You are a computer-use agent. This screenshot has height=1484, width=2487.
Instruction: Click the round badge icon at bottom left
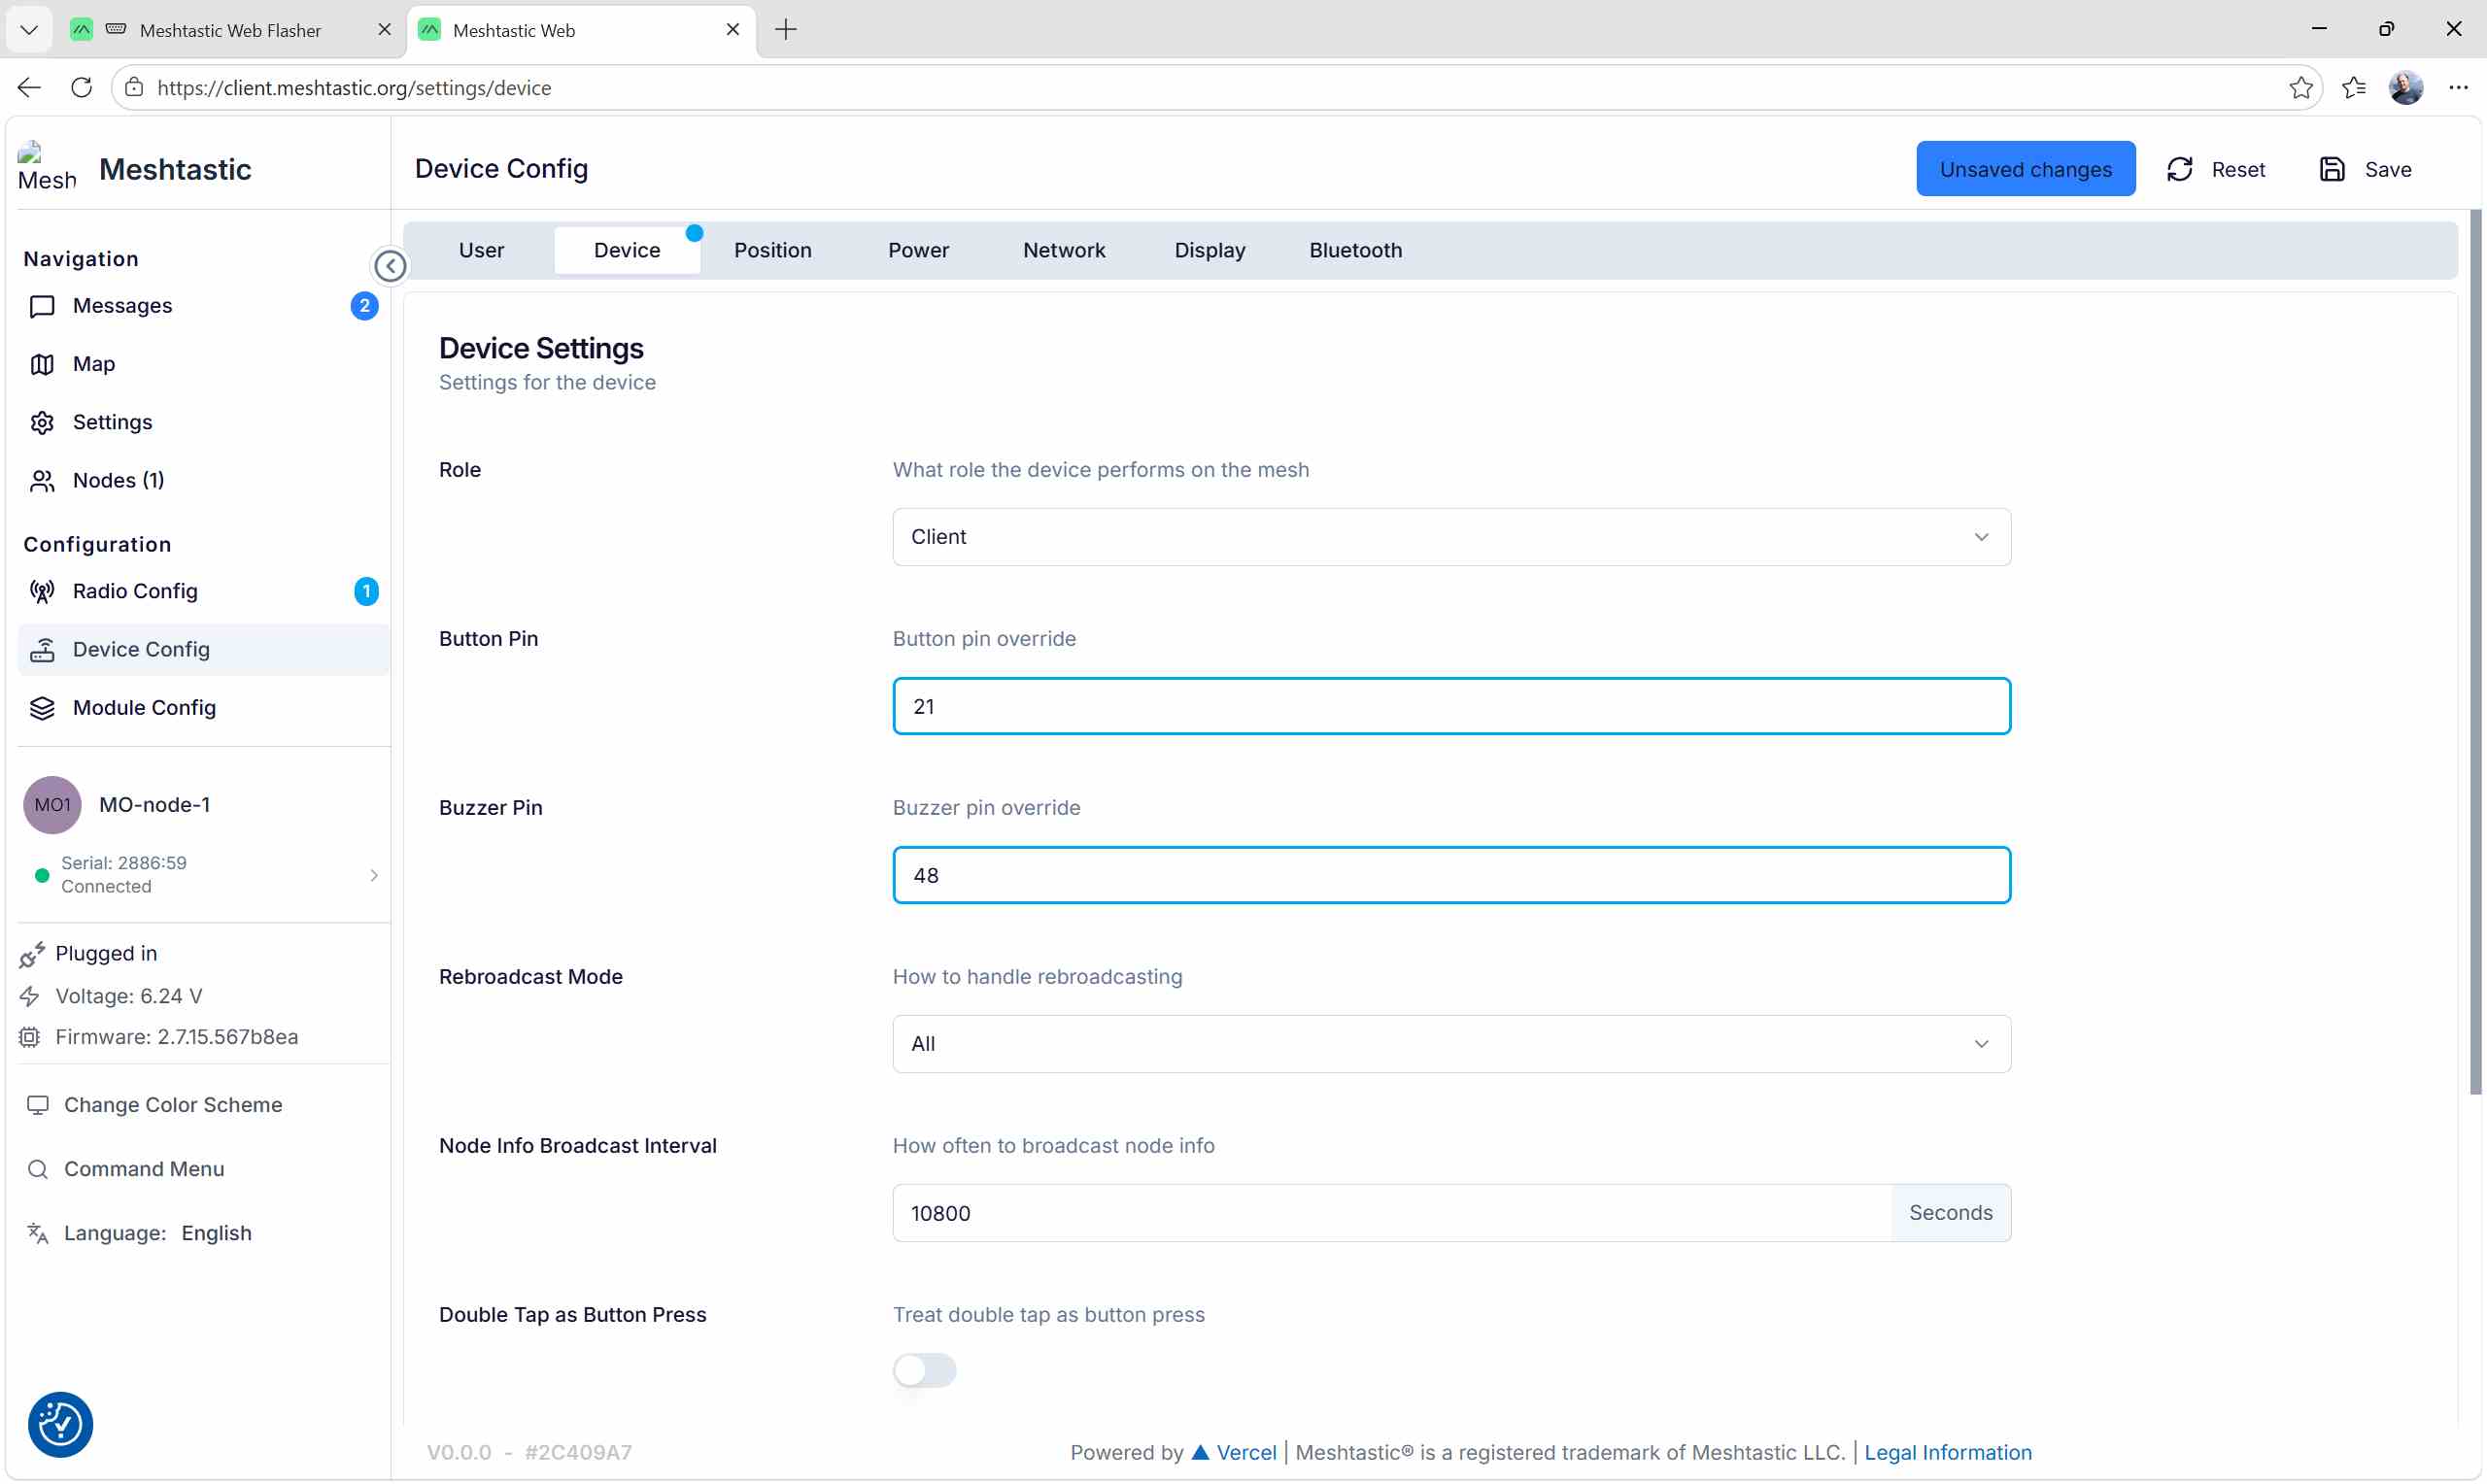click(x=60, y=1424)
